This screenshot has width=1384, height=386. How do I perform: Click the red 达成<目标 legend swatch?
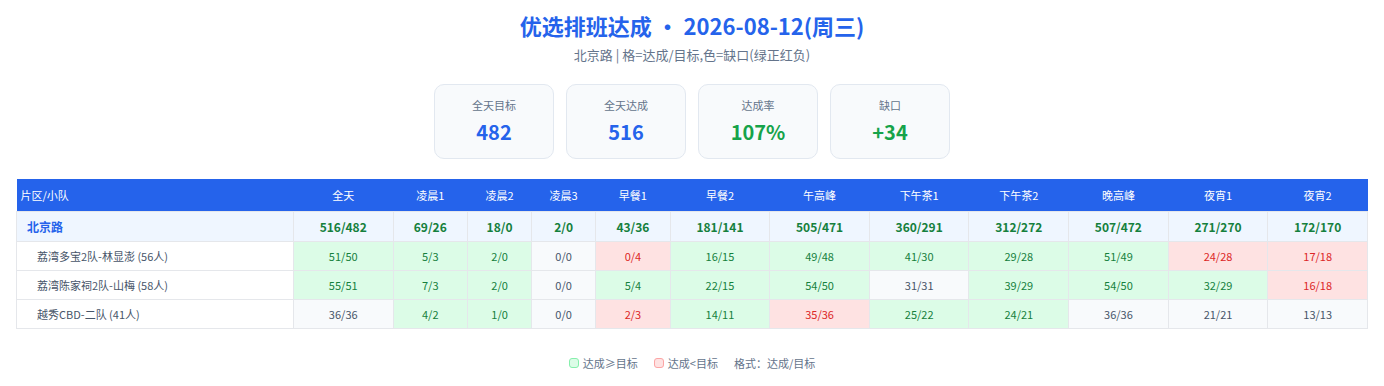coord(659,364)
